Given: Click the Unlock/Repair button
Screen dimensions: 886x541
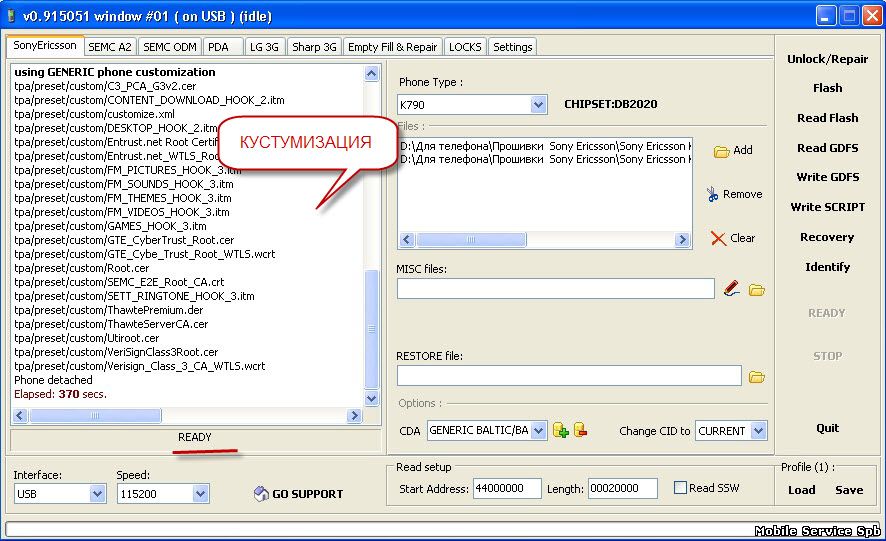Looking at the screenshot, I should coord(827,59).
